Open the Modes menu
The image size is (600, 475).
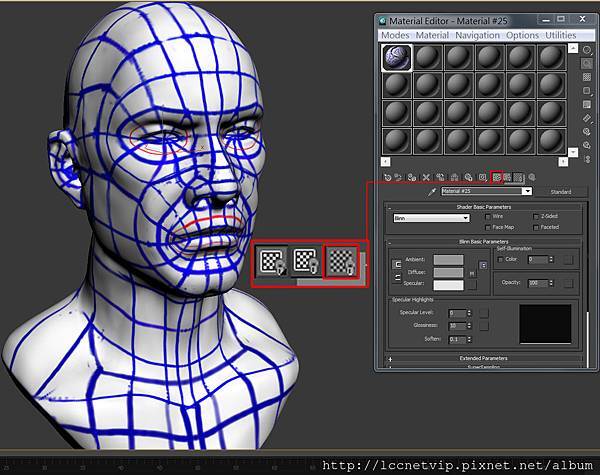click(395, 35)
